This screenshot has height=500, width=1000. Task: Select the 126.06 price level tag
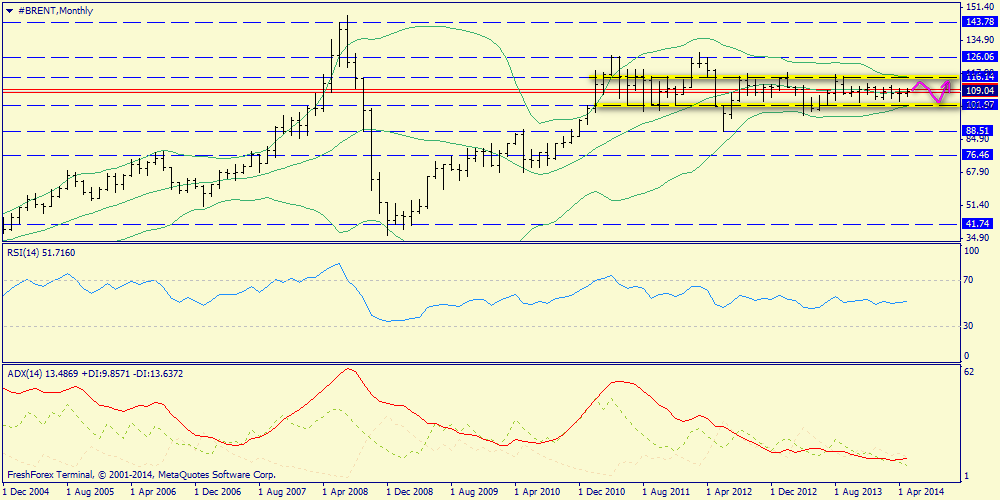[x=976, y=56]
